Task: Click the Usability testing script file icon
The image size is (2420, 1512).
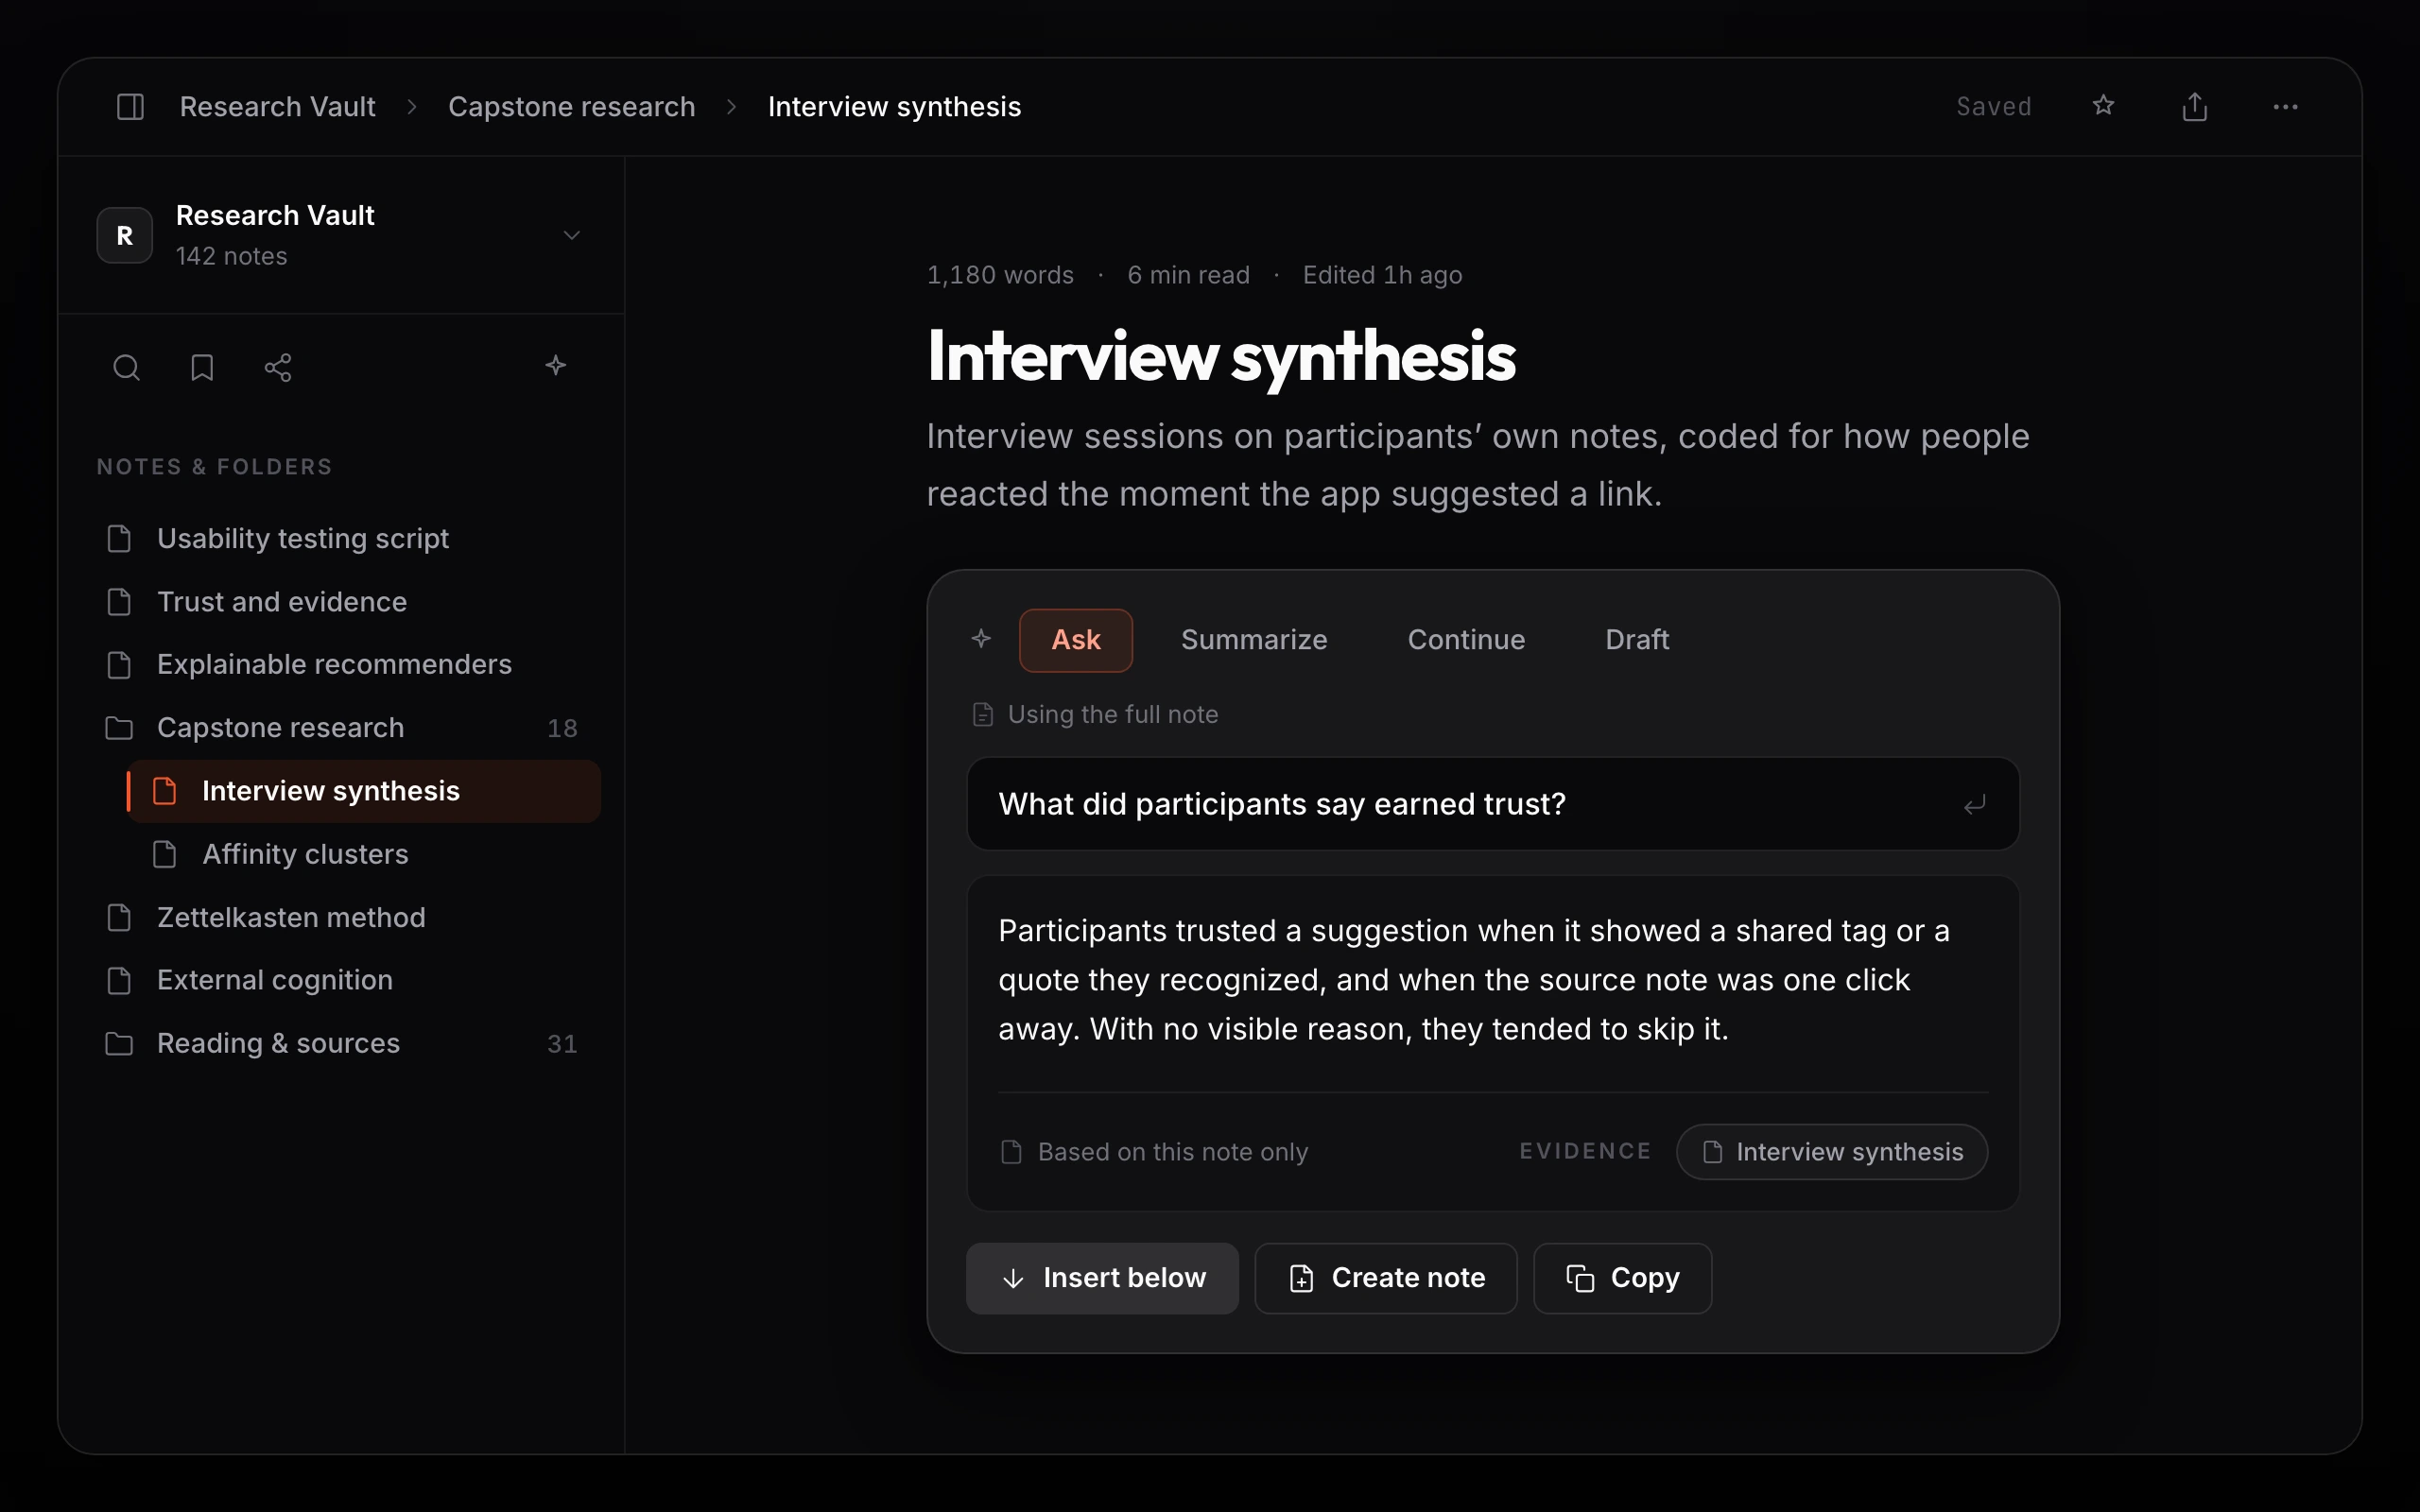Action: (x=119, y=538)
